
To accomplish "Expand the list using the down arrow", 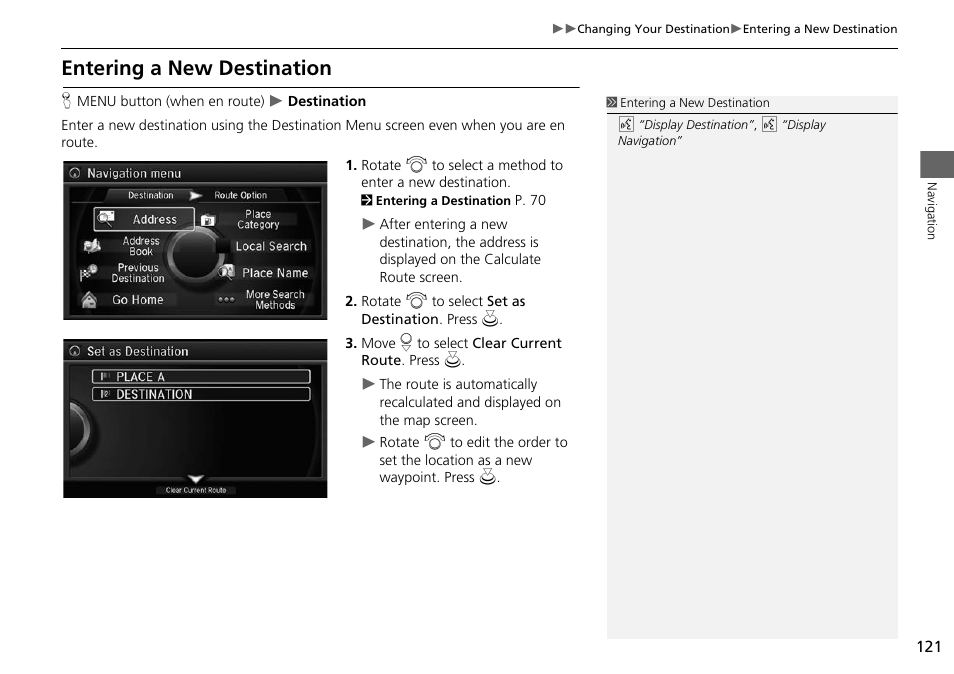I will coord(195,478).
